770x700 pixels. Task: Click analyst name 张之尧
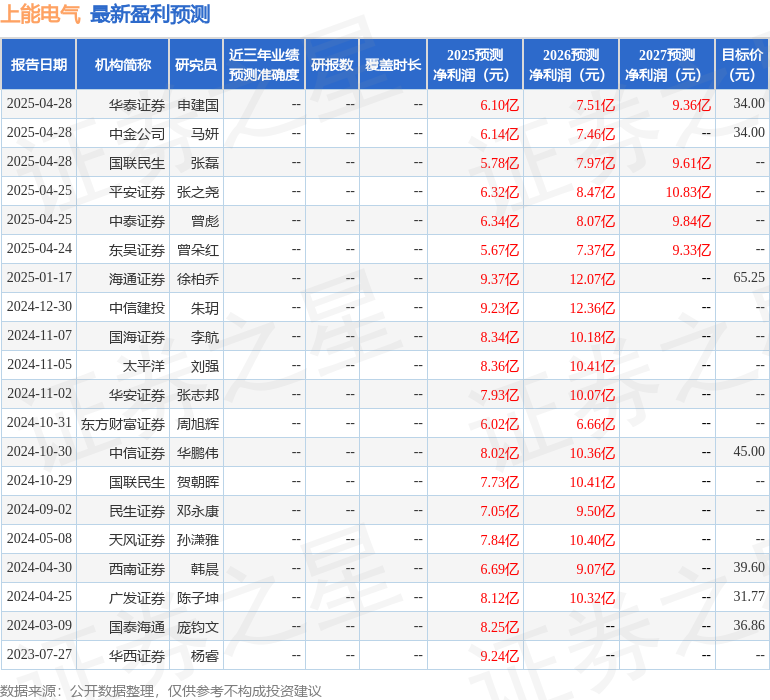pos(198,191)
